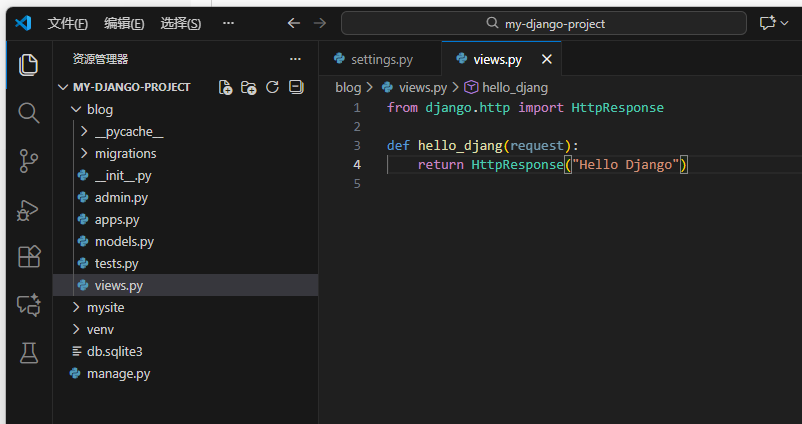Go forward in navigation history
The width and height of the screenshot is (802, 424).
coord(320,23)
